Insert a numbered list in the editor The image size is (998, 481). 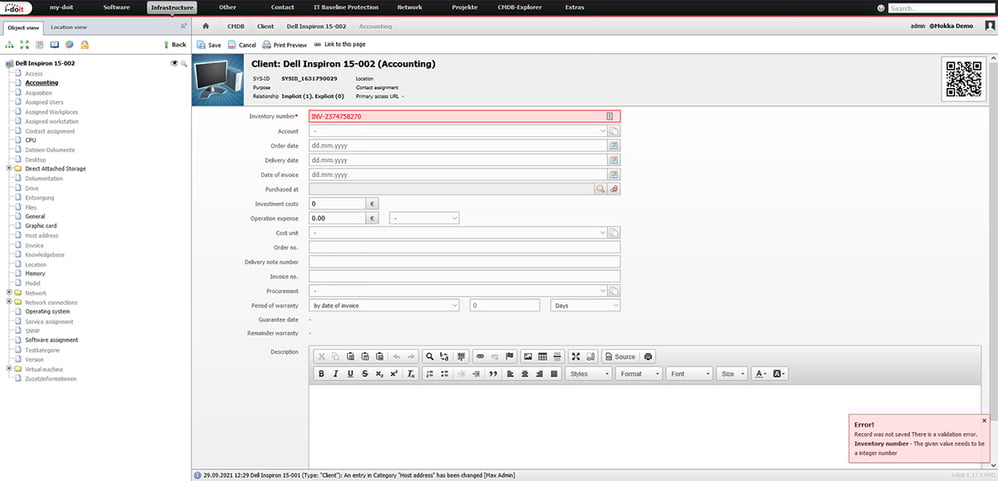430,373
